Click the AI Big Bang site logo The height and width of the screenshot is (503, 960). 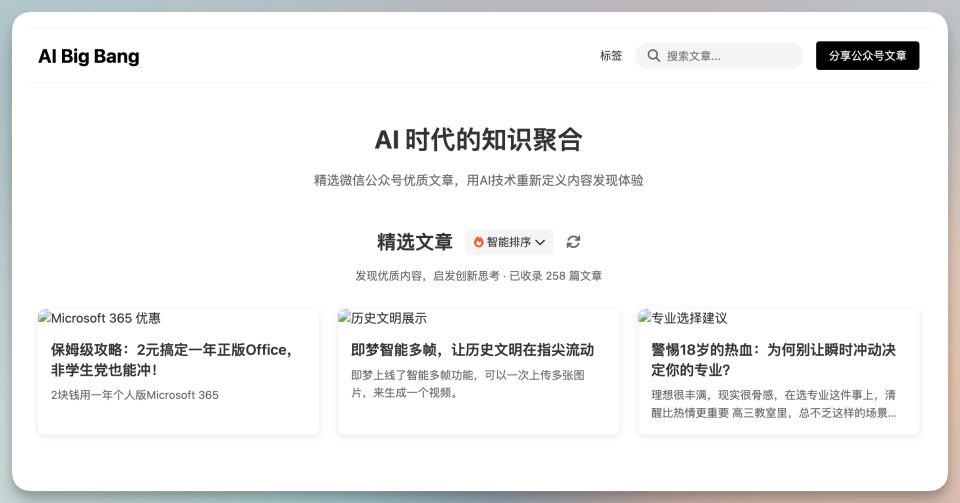[89, 56]
